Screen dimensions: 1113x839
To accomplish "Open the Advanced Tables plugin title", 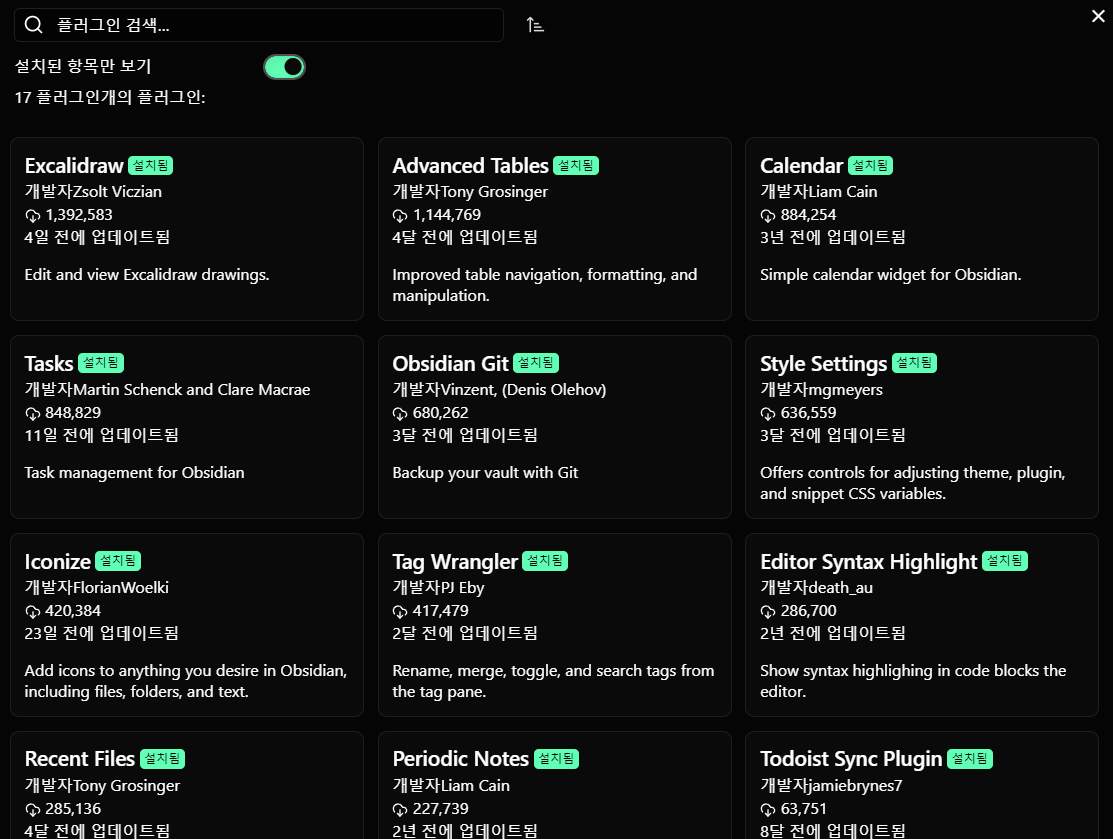I will tap(470, 165).
